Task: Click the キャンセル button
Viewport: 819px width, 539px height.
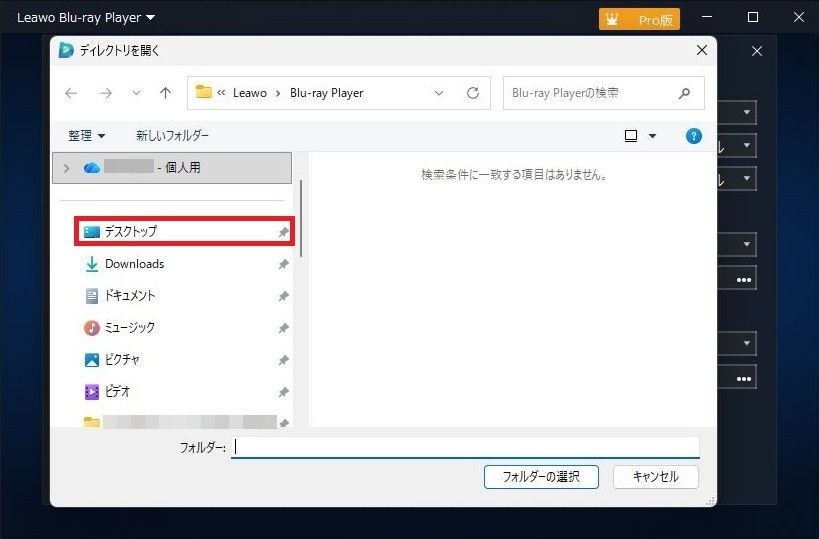Action: pyautogui.click(x=655, y=476)
